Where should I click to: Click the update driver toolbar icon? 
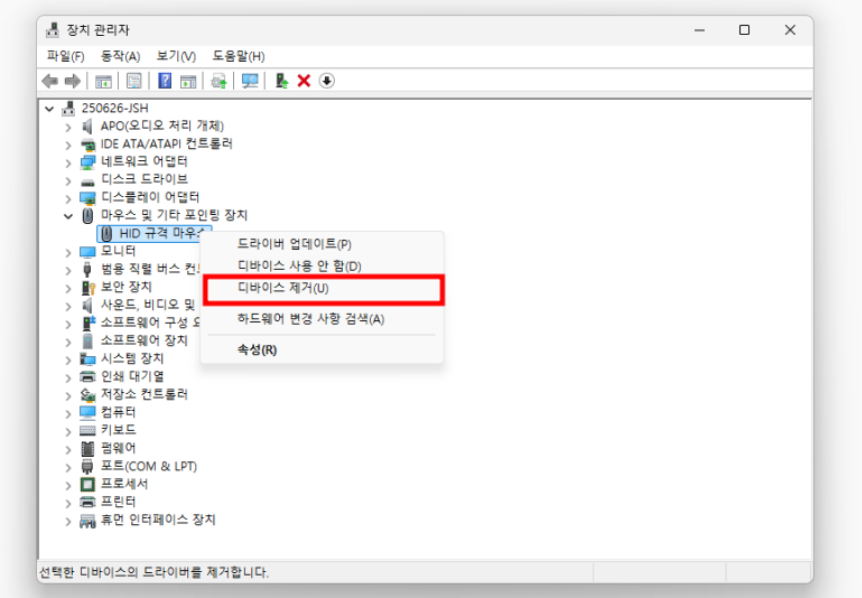click(x=282, y=81)
